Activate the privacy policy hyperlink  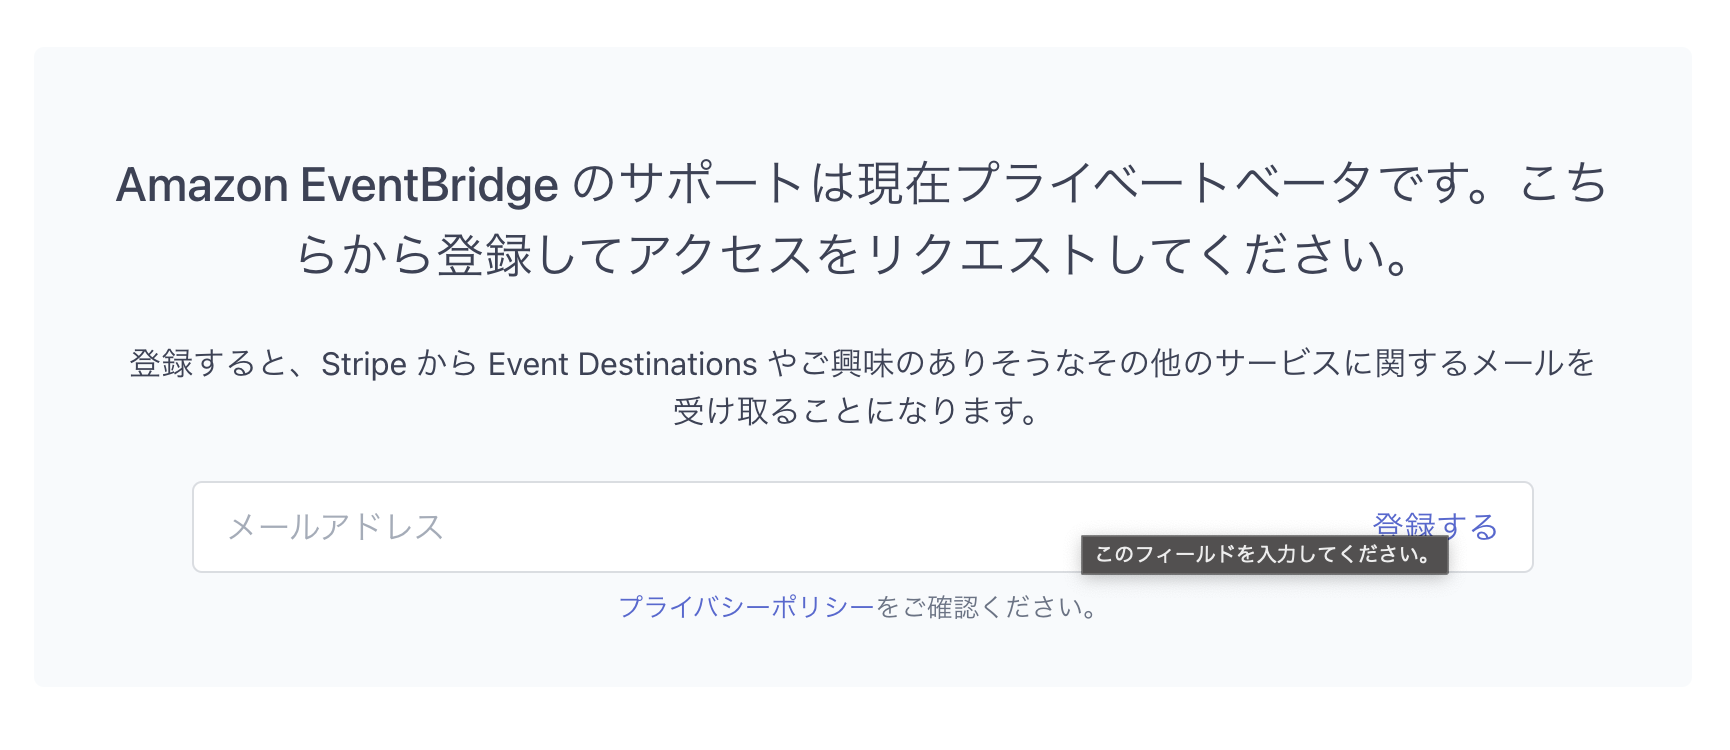745,605
